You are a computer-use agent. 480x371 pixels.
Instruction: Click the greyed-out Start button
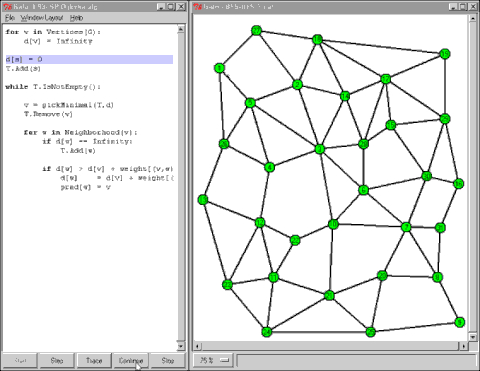pos(20,360)
